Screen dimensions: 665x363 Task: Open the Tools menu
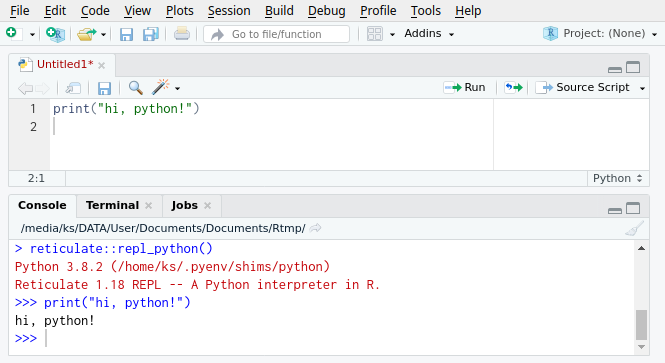pos(425,11)
